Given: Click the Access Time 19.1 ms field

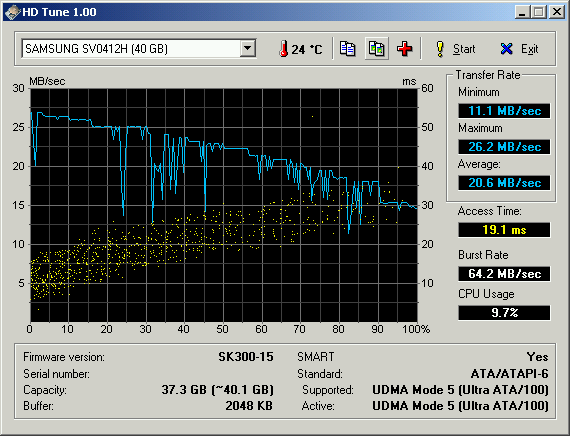Looking at the screenshot, I should point(504,230).
